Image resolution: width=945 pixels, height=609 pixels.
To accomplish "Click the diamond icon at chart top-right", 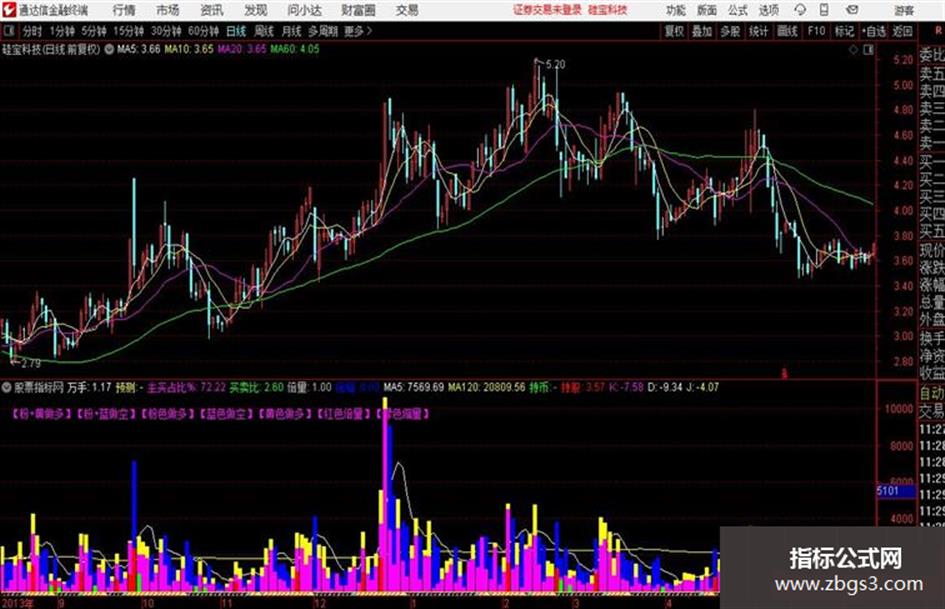I will click(x=853, y=50).
